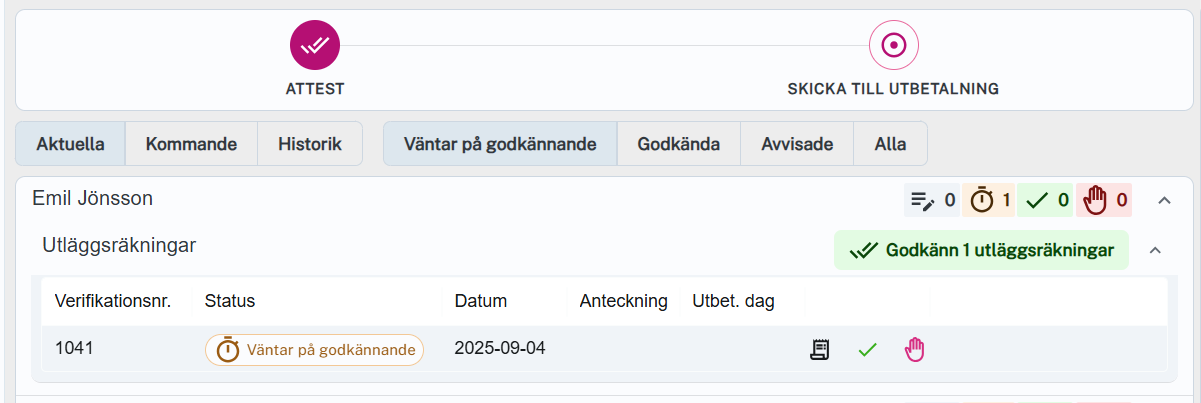1201x403 pixels.
Task: Click the Väntar på godkännande status pill
Action: click(315, 350)
